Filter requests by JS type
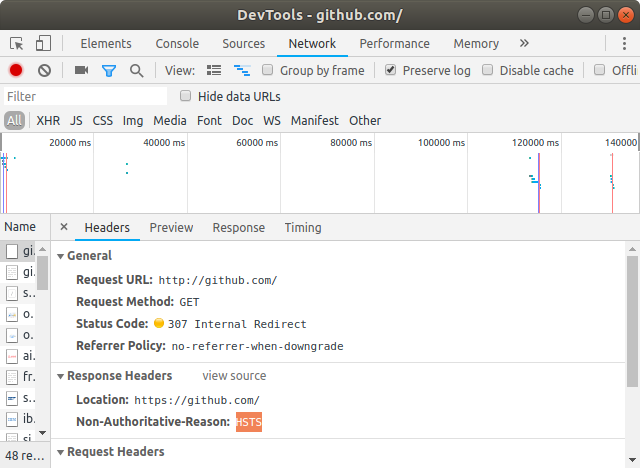 pos(76,120)
